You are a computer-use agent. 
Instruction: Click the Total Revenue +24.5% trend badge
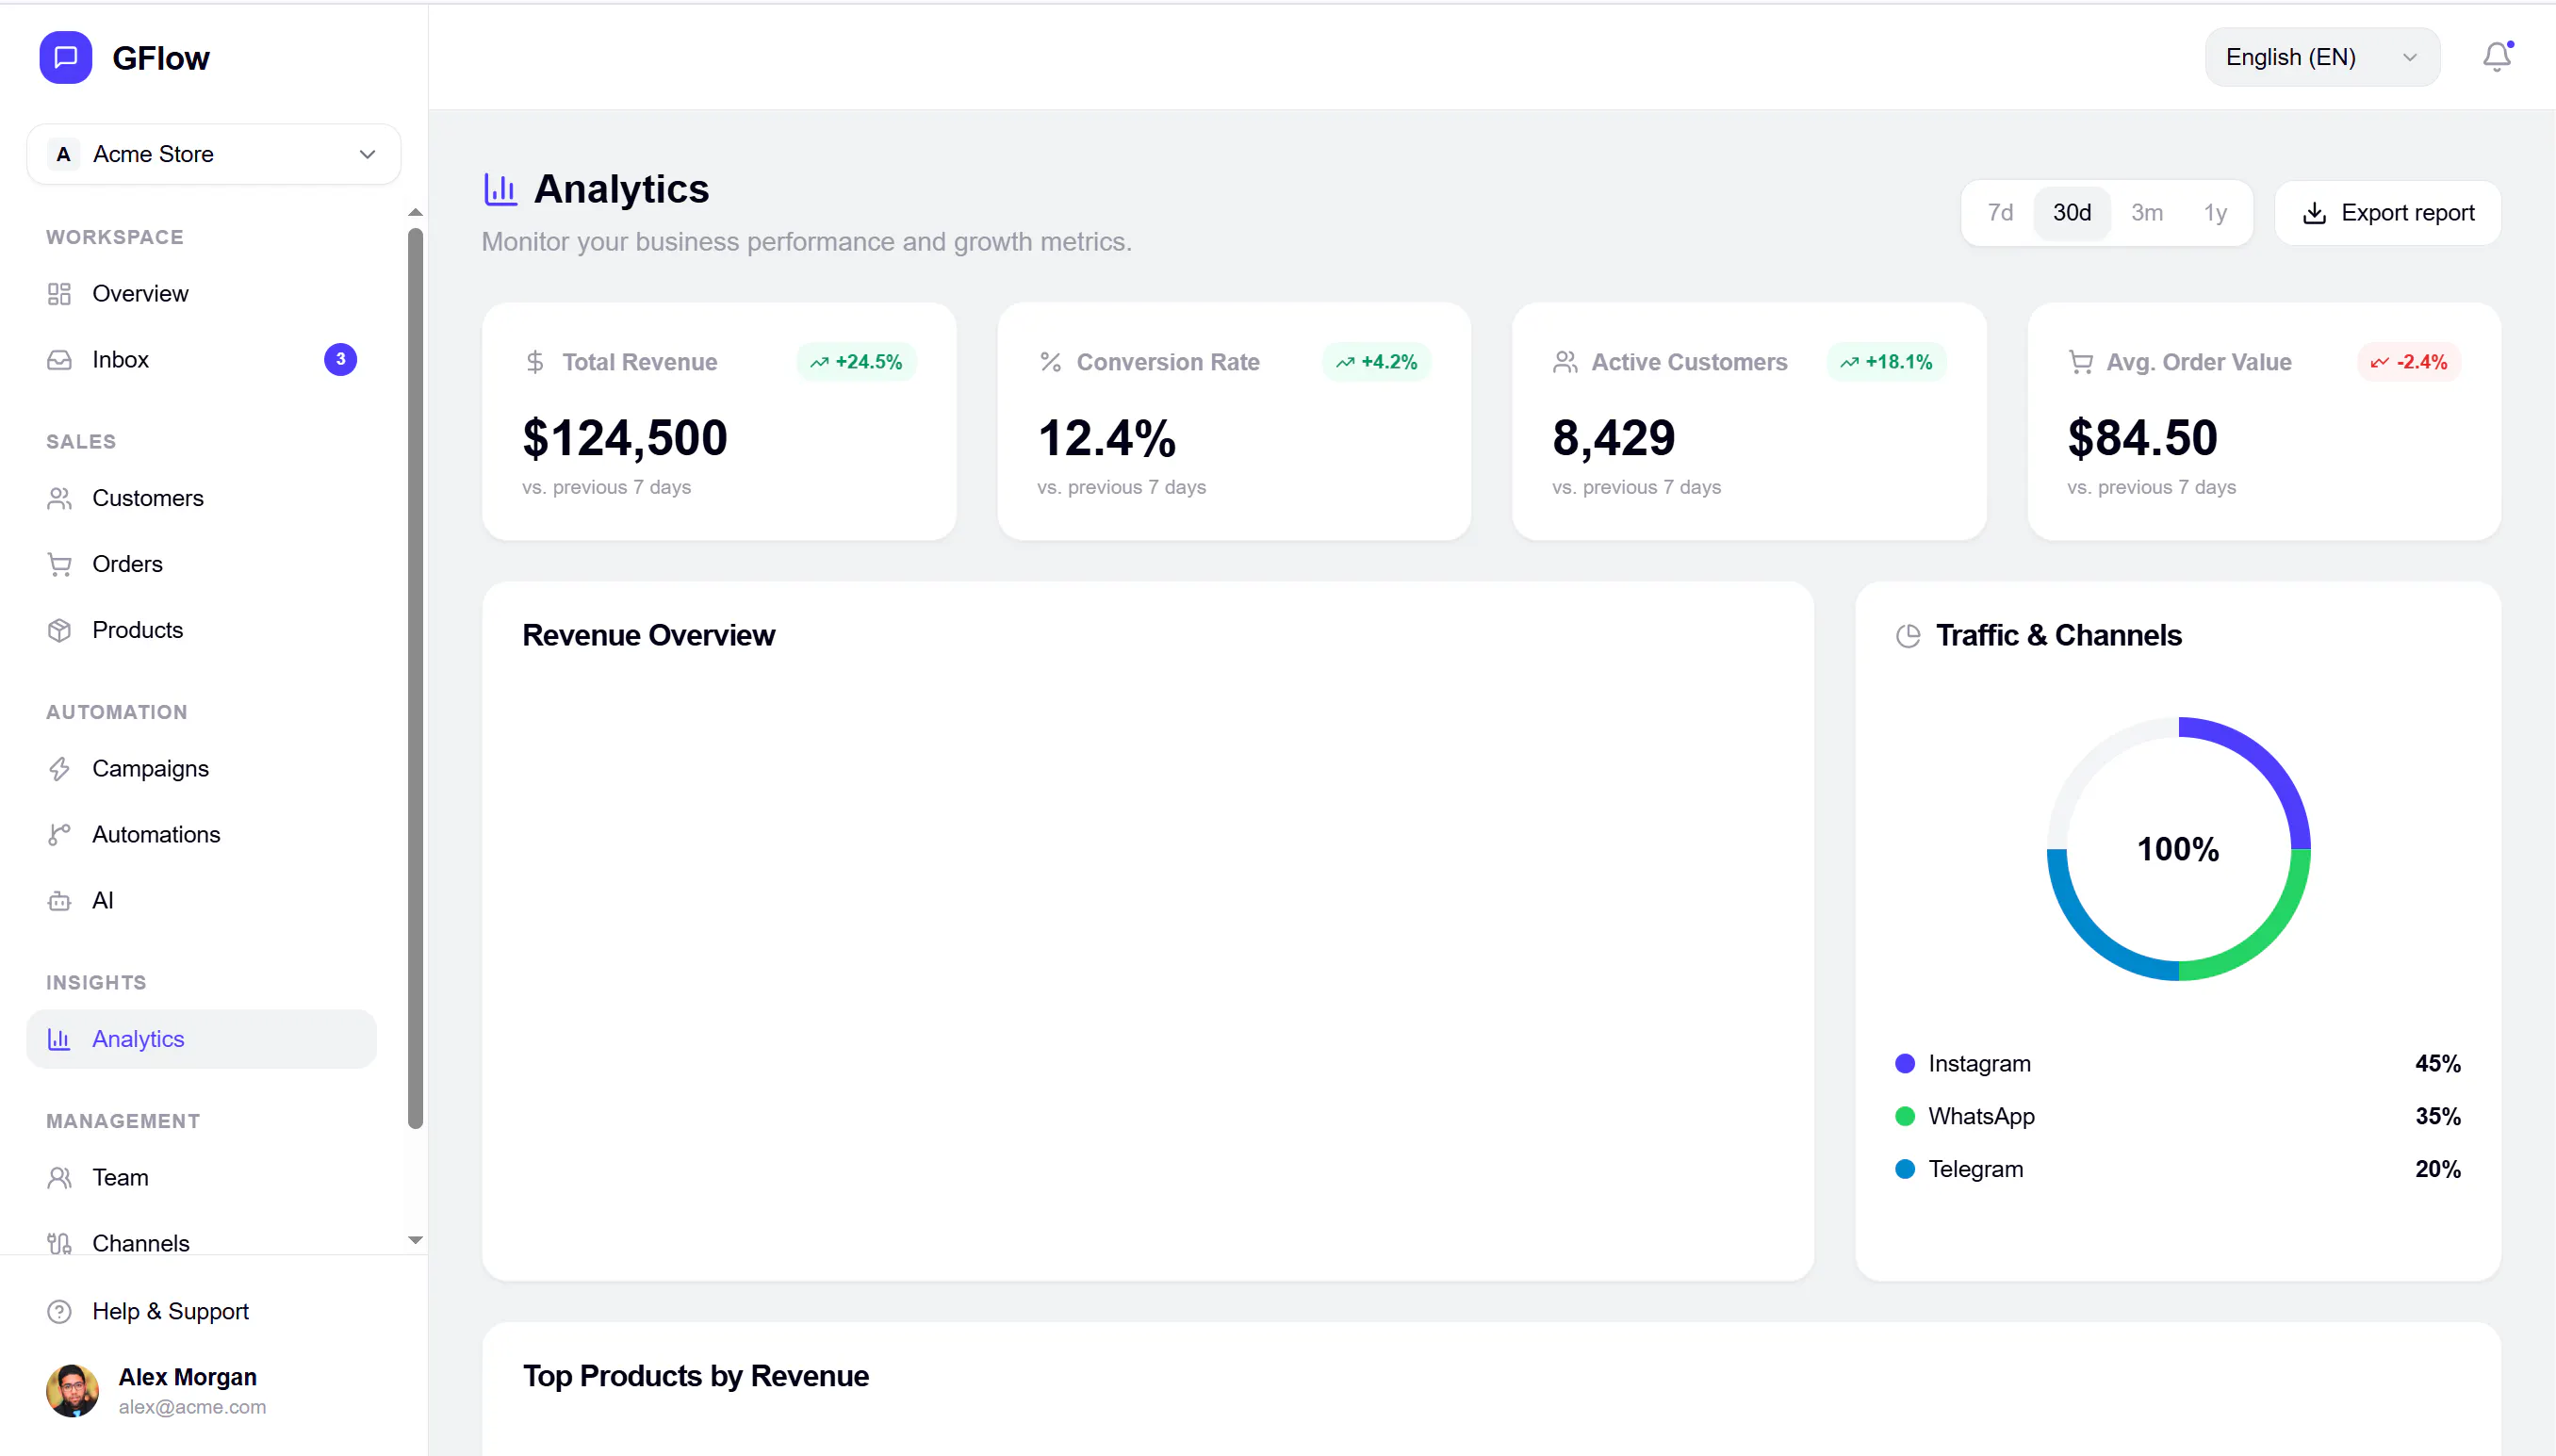click(857, 362)
